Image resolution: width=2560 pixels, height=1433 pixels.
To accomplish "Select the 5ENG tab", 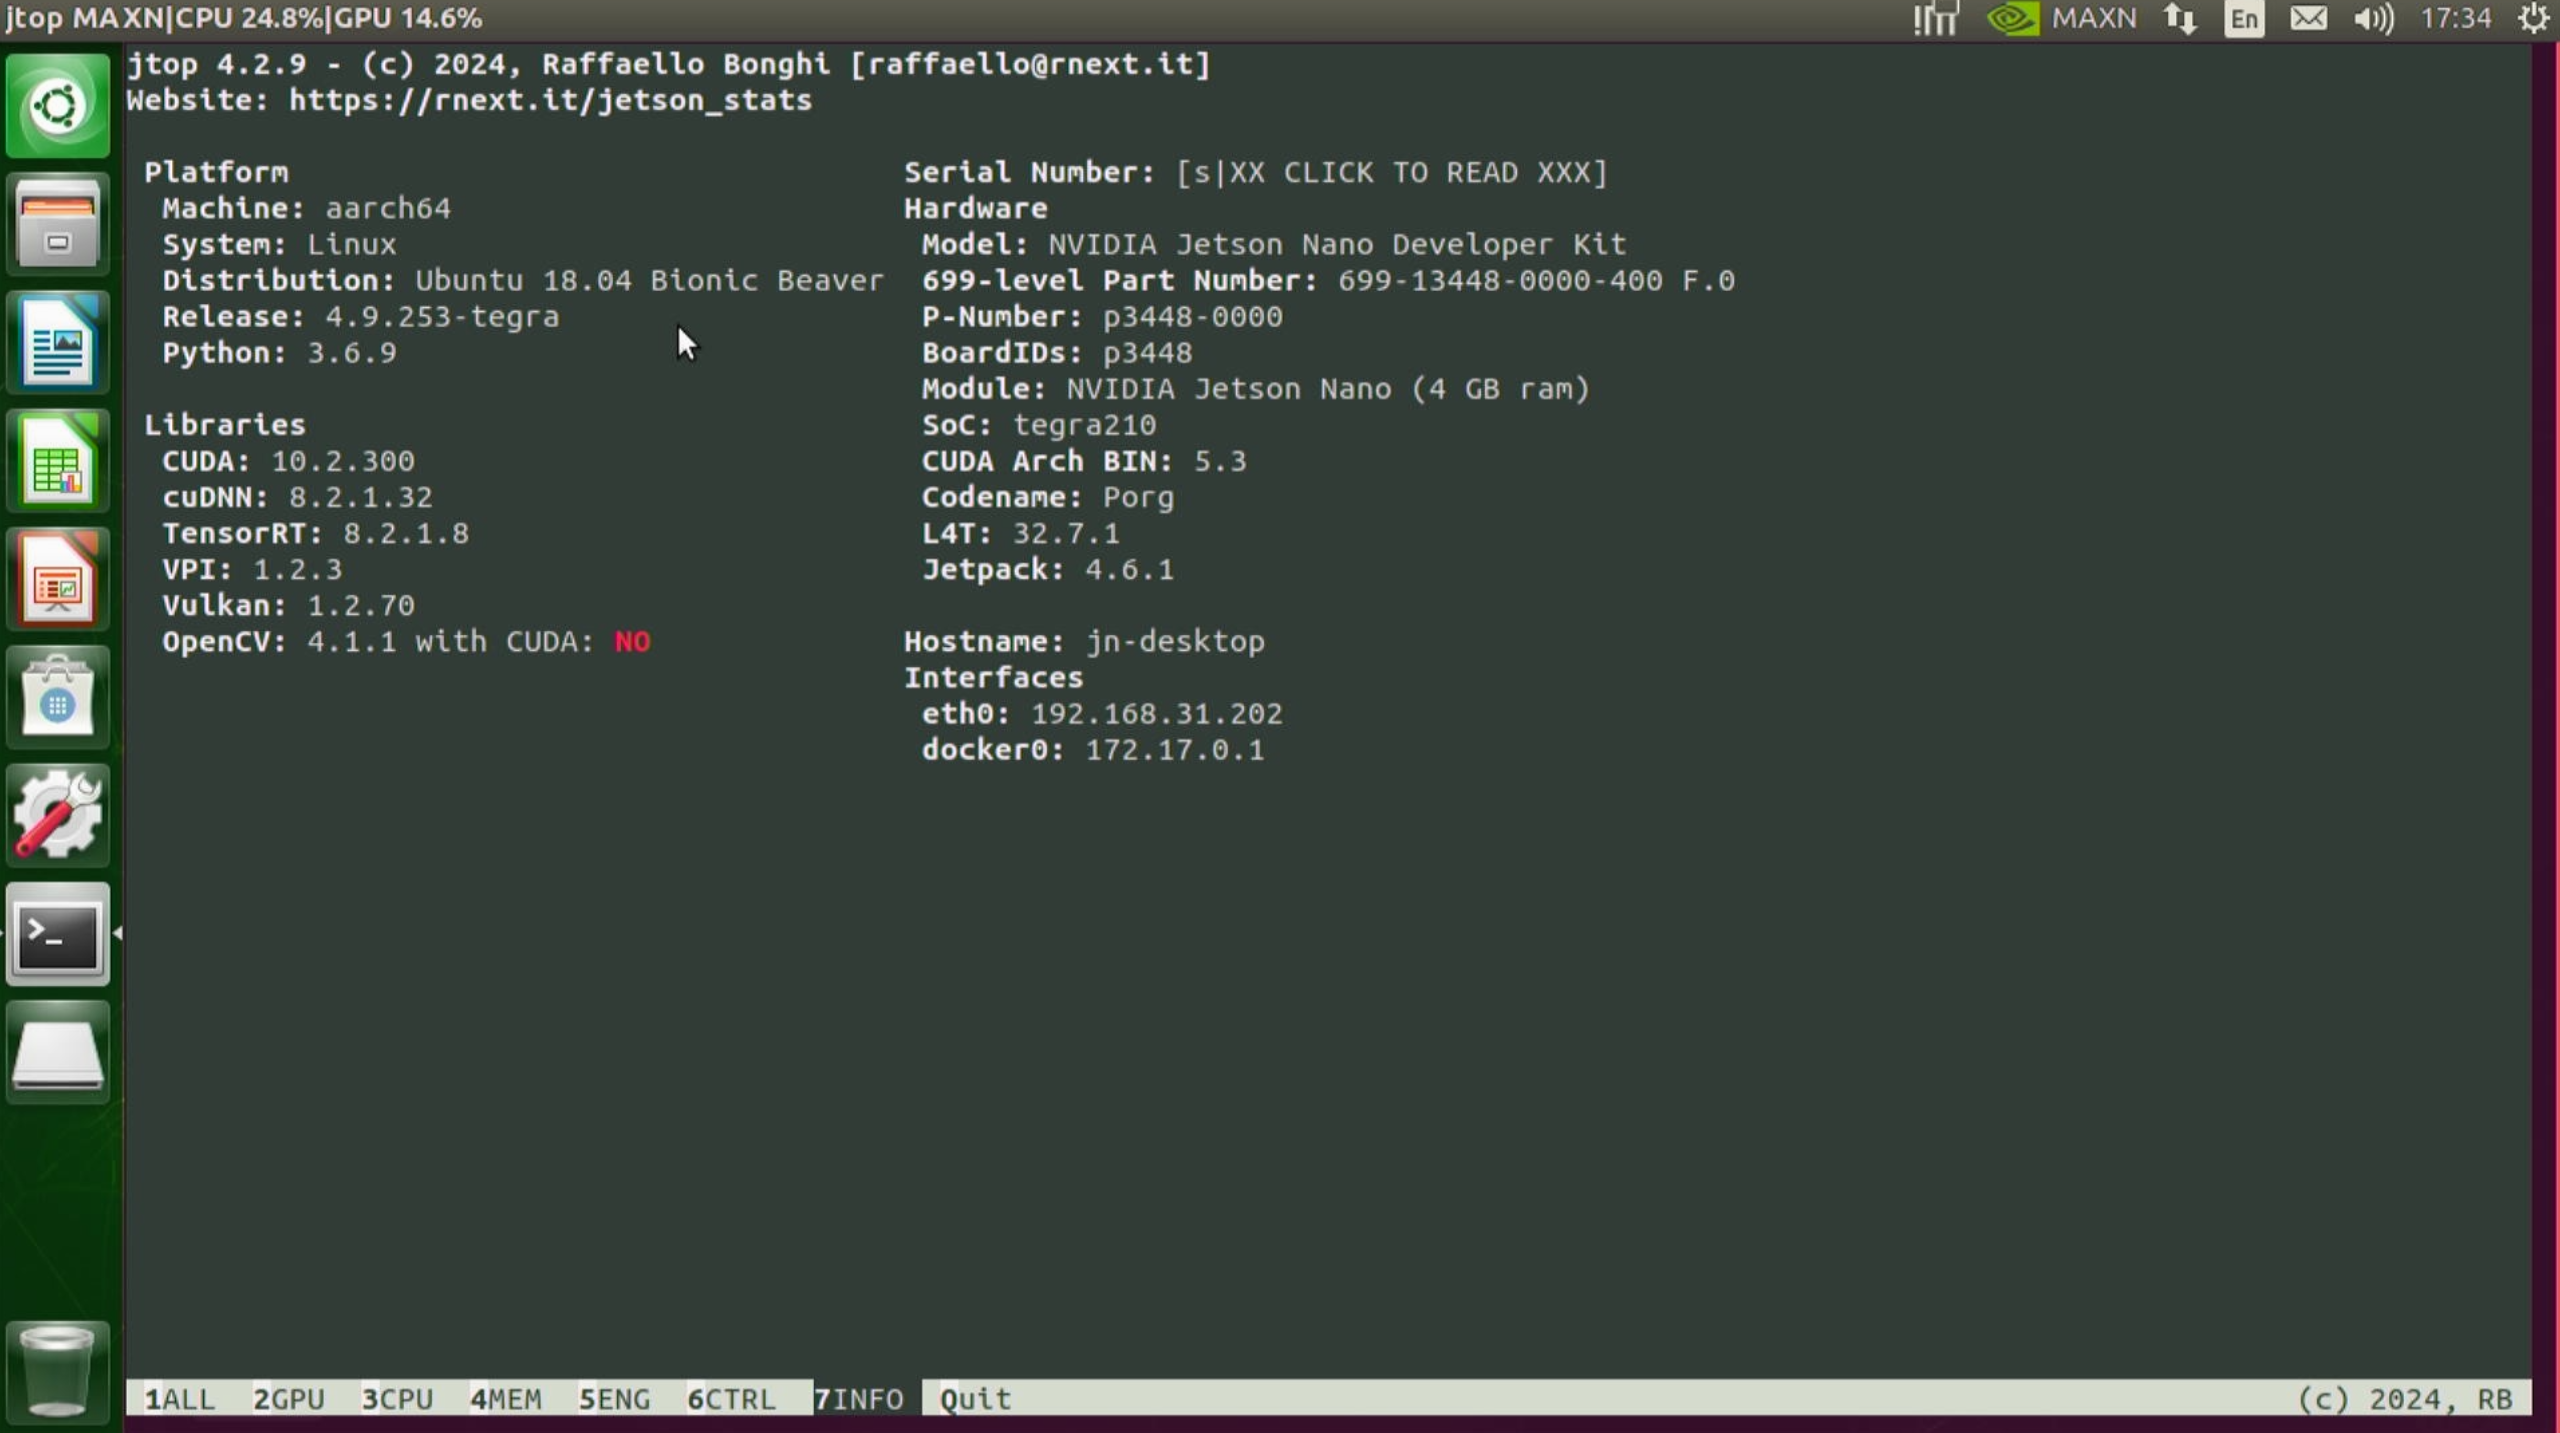I will click(614, 1398).
